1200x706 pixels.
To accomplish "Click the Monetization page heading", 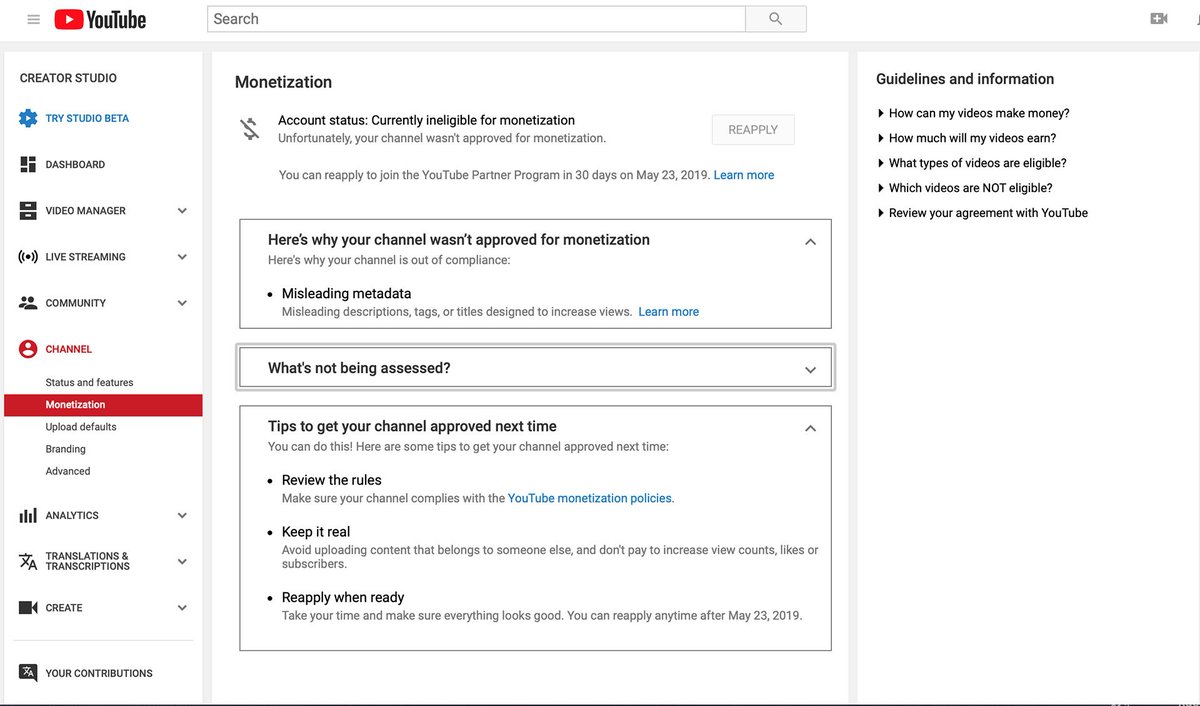I will coord(283,82).
